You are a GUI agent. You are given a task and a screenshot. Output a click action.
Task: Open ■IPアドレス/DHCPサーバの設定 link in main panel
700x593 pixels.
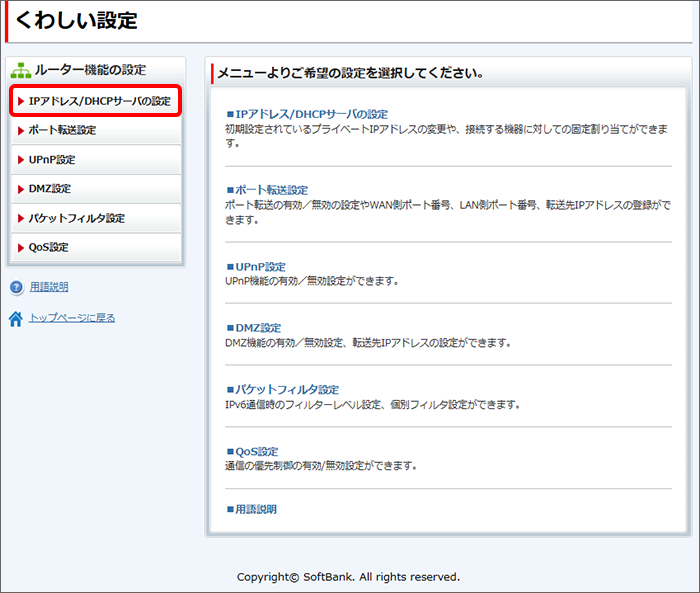tap(307, 114)
